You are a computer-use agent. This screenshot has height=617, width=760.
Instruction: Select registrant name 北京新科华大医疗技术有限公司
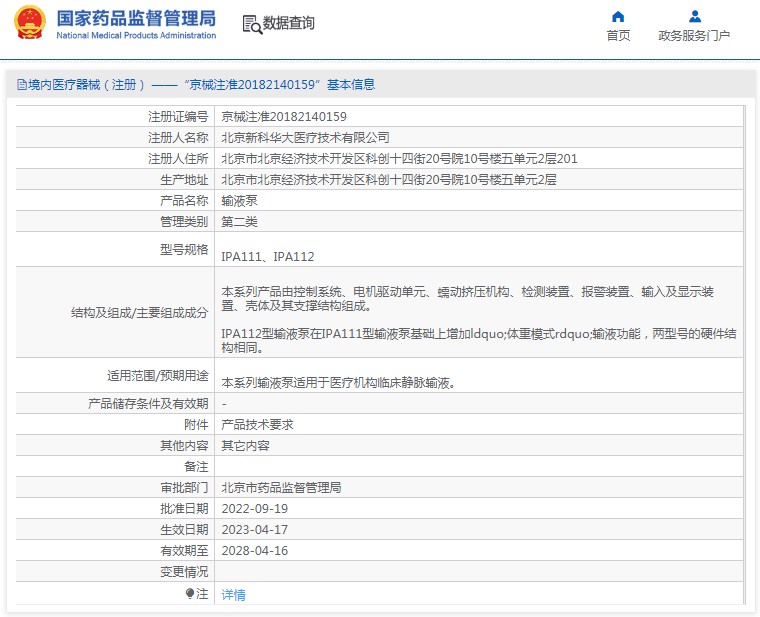(305, 138)
